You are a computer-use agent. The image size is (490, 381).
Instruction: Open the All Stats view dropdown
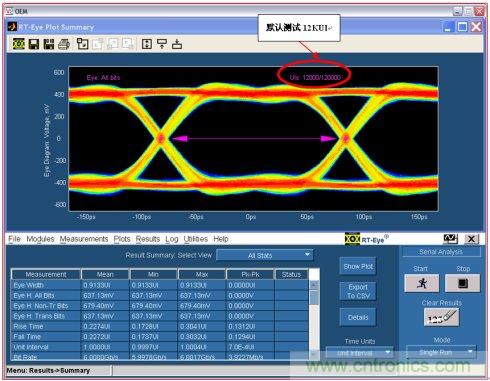click(x=265, y=255)
